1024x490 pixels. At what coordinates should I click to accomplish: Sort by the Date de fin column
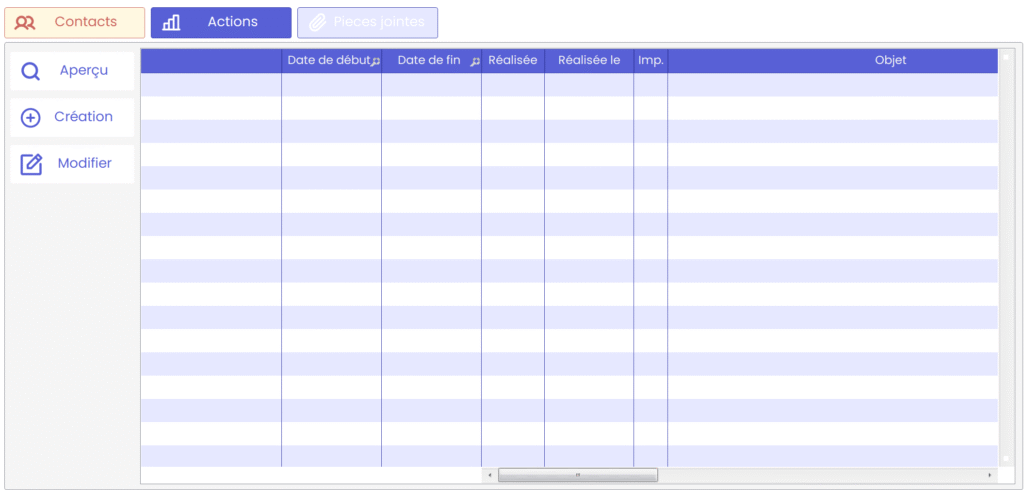pos(428,60)
